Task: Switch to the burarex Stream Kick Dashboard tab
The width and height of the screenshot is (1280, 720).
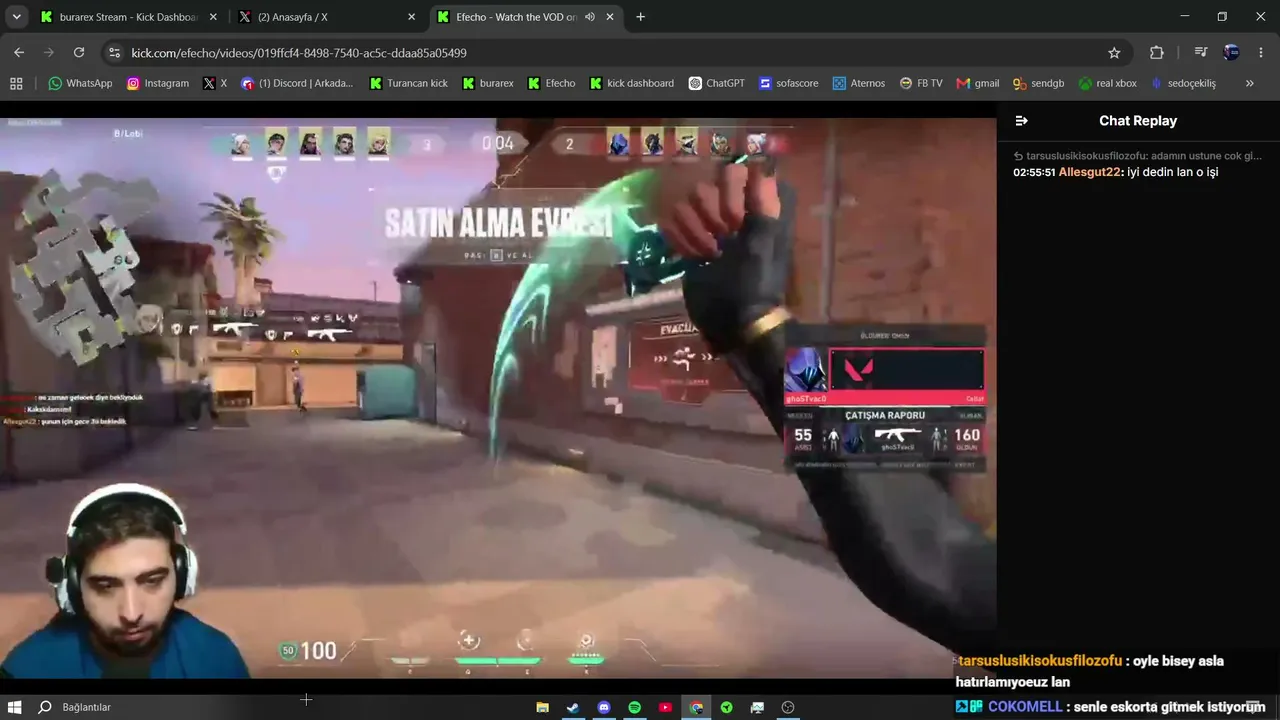Action: (128, 17)
